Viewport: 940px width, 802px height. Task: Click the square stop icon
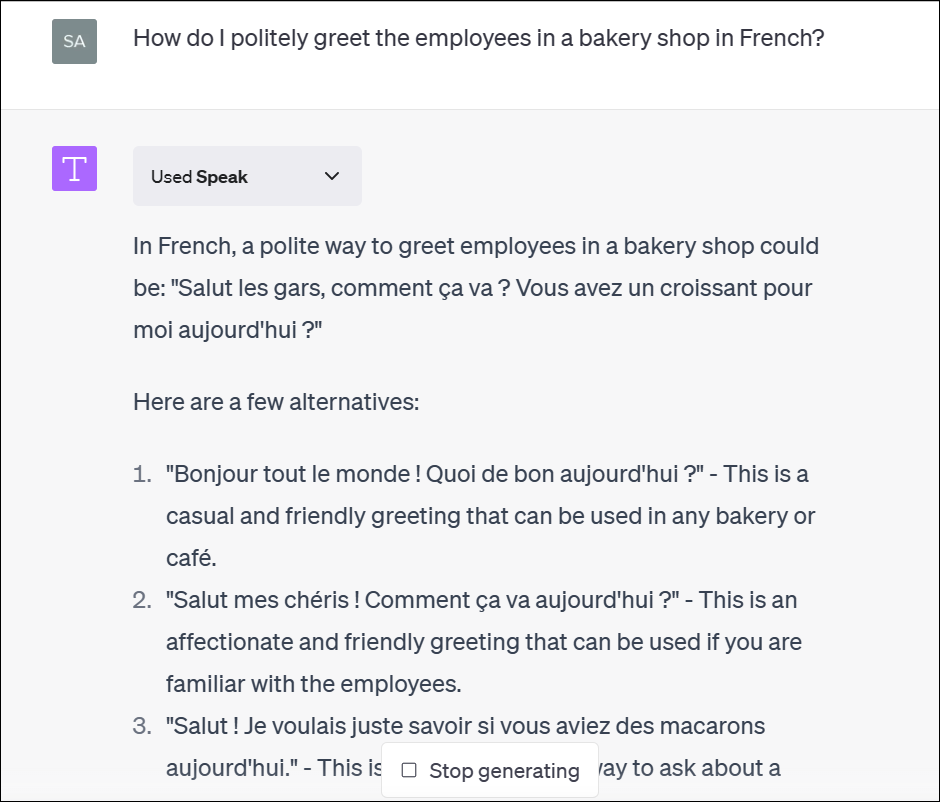pos(409,770)
